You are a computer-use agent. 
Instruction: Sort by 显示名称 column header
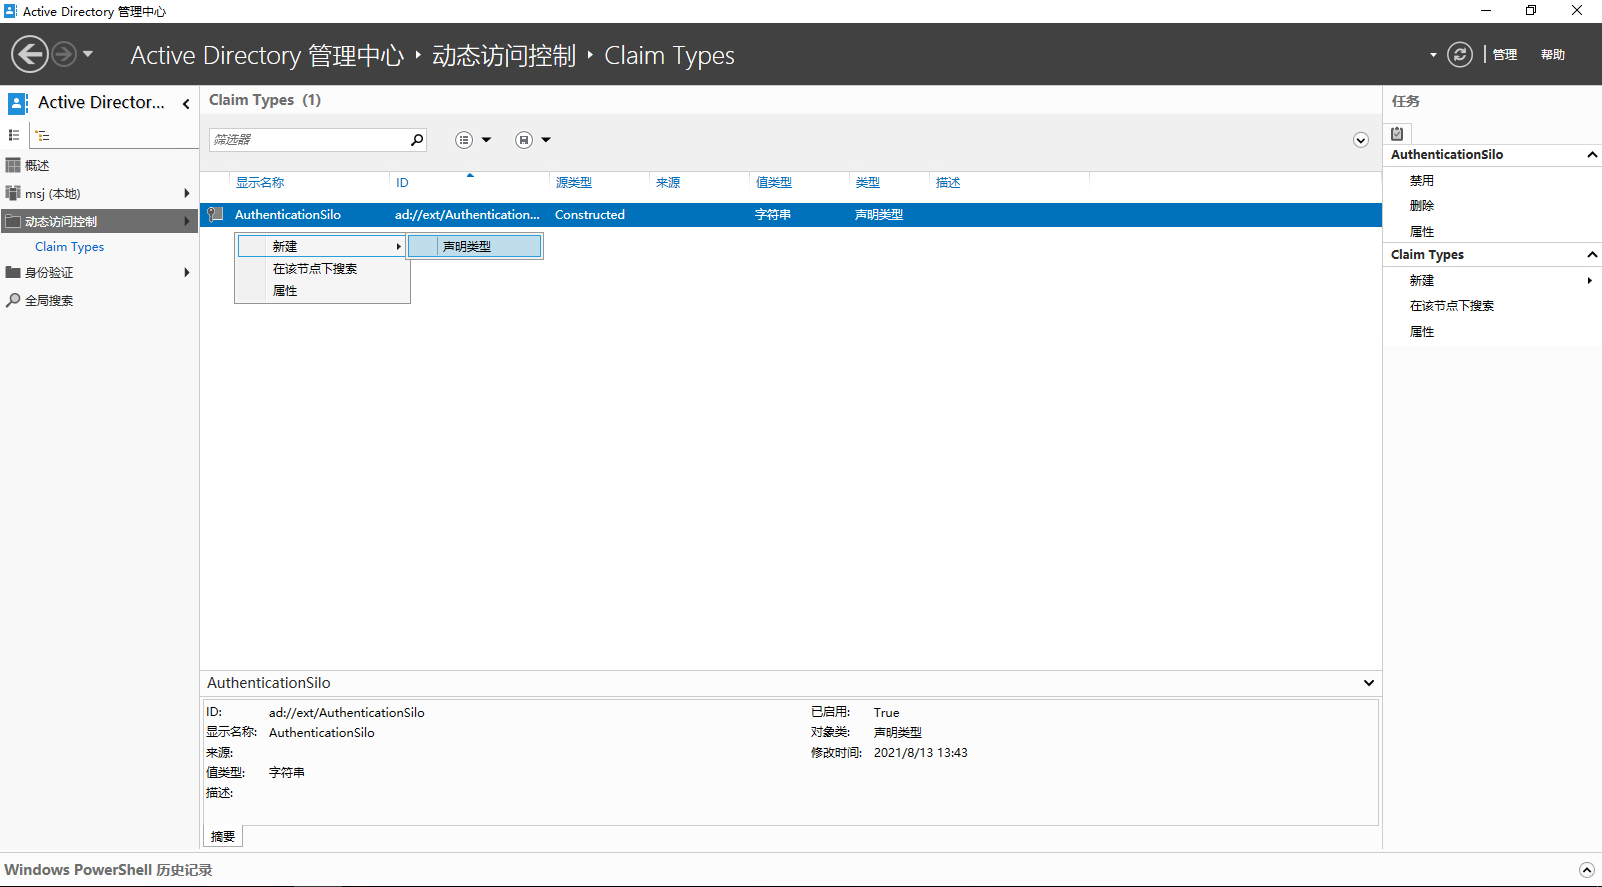(x=260, y=183)
